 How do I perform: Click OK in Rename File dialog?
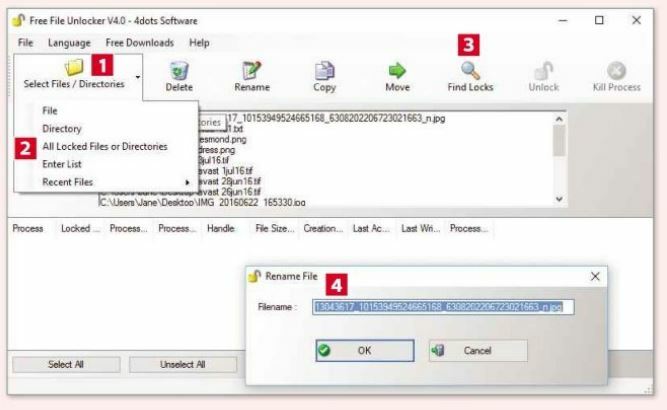(365, 350)
